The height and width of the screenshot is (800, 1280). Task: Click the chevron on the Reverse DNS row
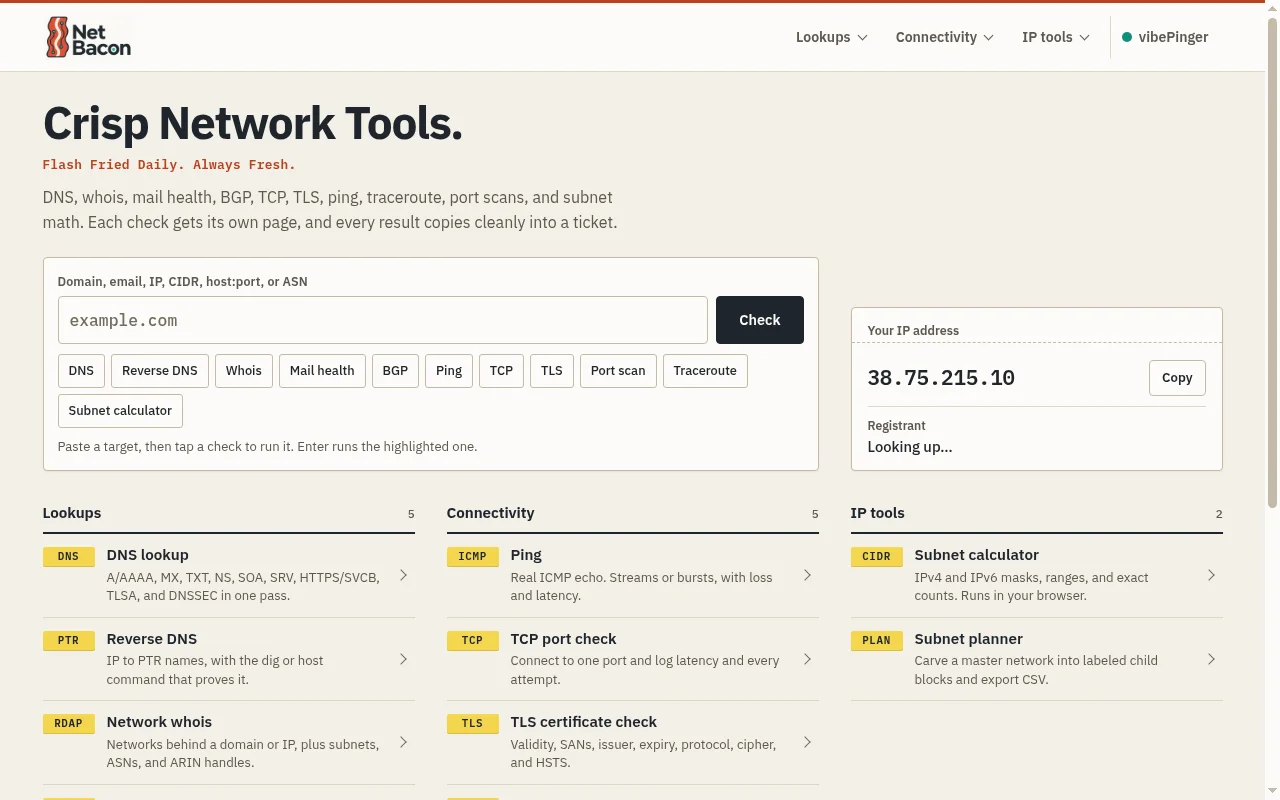[x=403, y=659]
